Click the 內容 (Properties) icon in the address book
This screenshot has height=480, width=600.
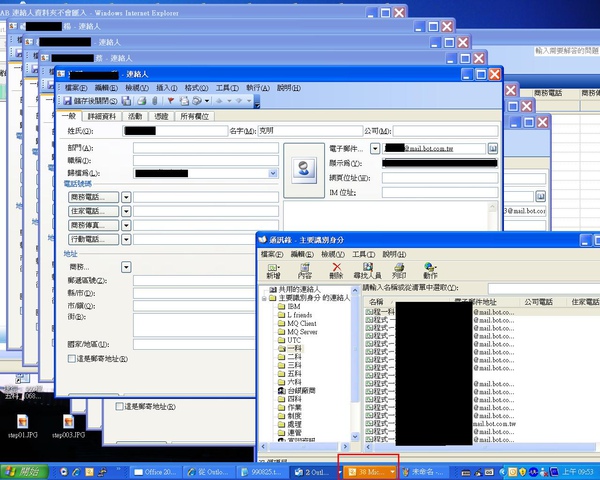(x=305, y=271)
